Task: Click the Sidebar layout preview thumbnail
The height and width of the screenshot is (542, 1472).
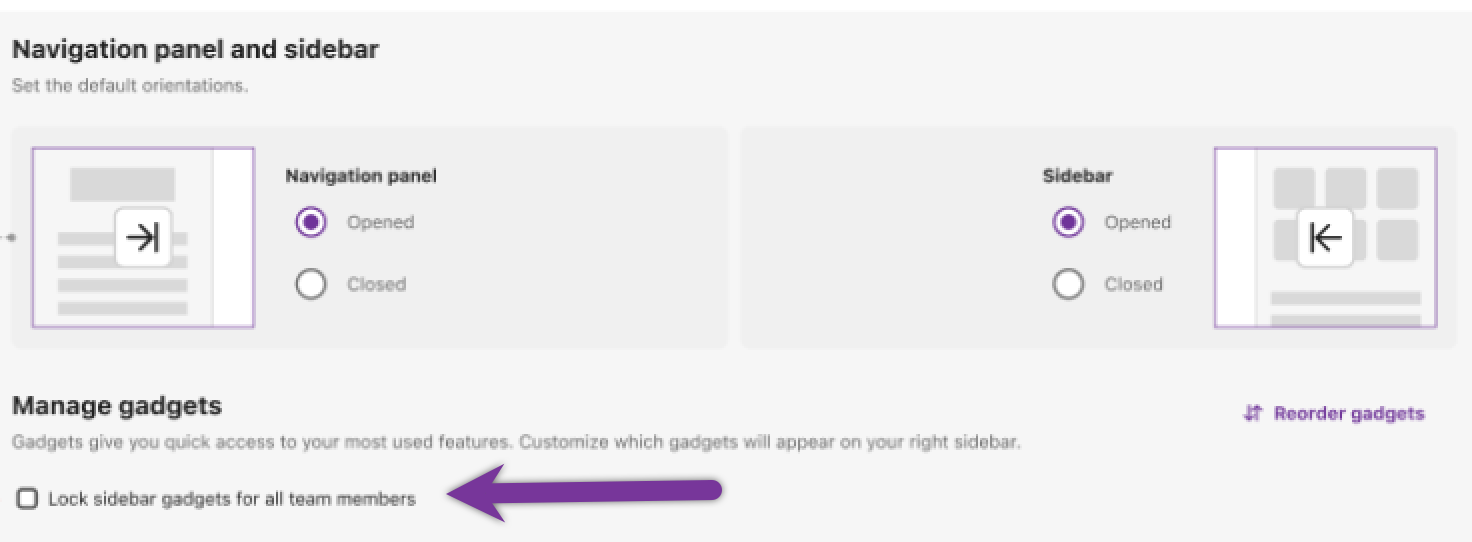Action: point(1325,237)
